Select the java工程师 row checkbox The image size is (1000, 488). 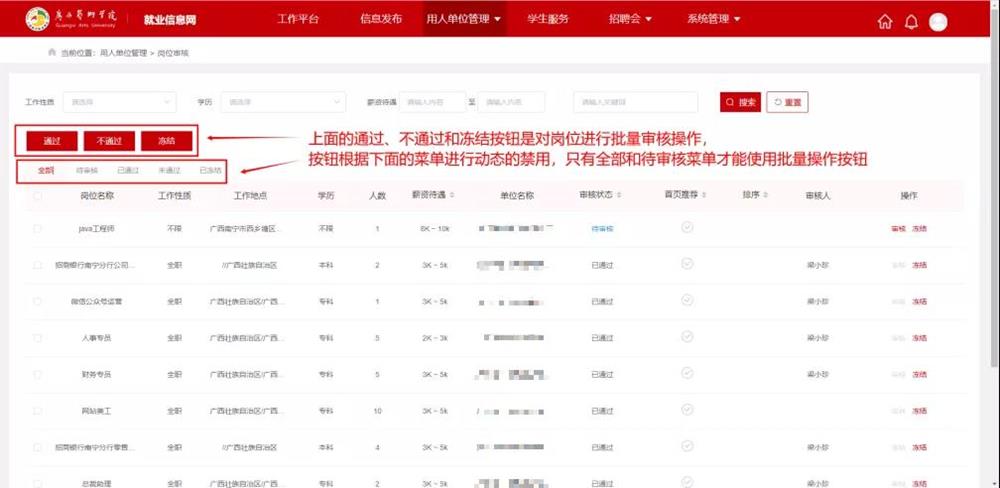click(38, 229)
